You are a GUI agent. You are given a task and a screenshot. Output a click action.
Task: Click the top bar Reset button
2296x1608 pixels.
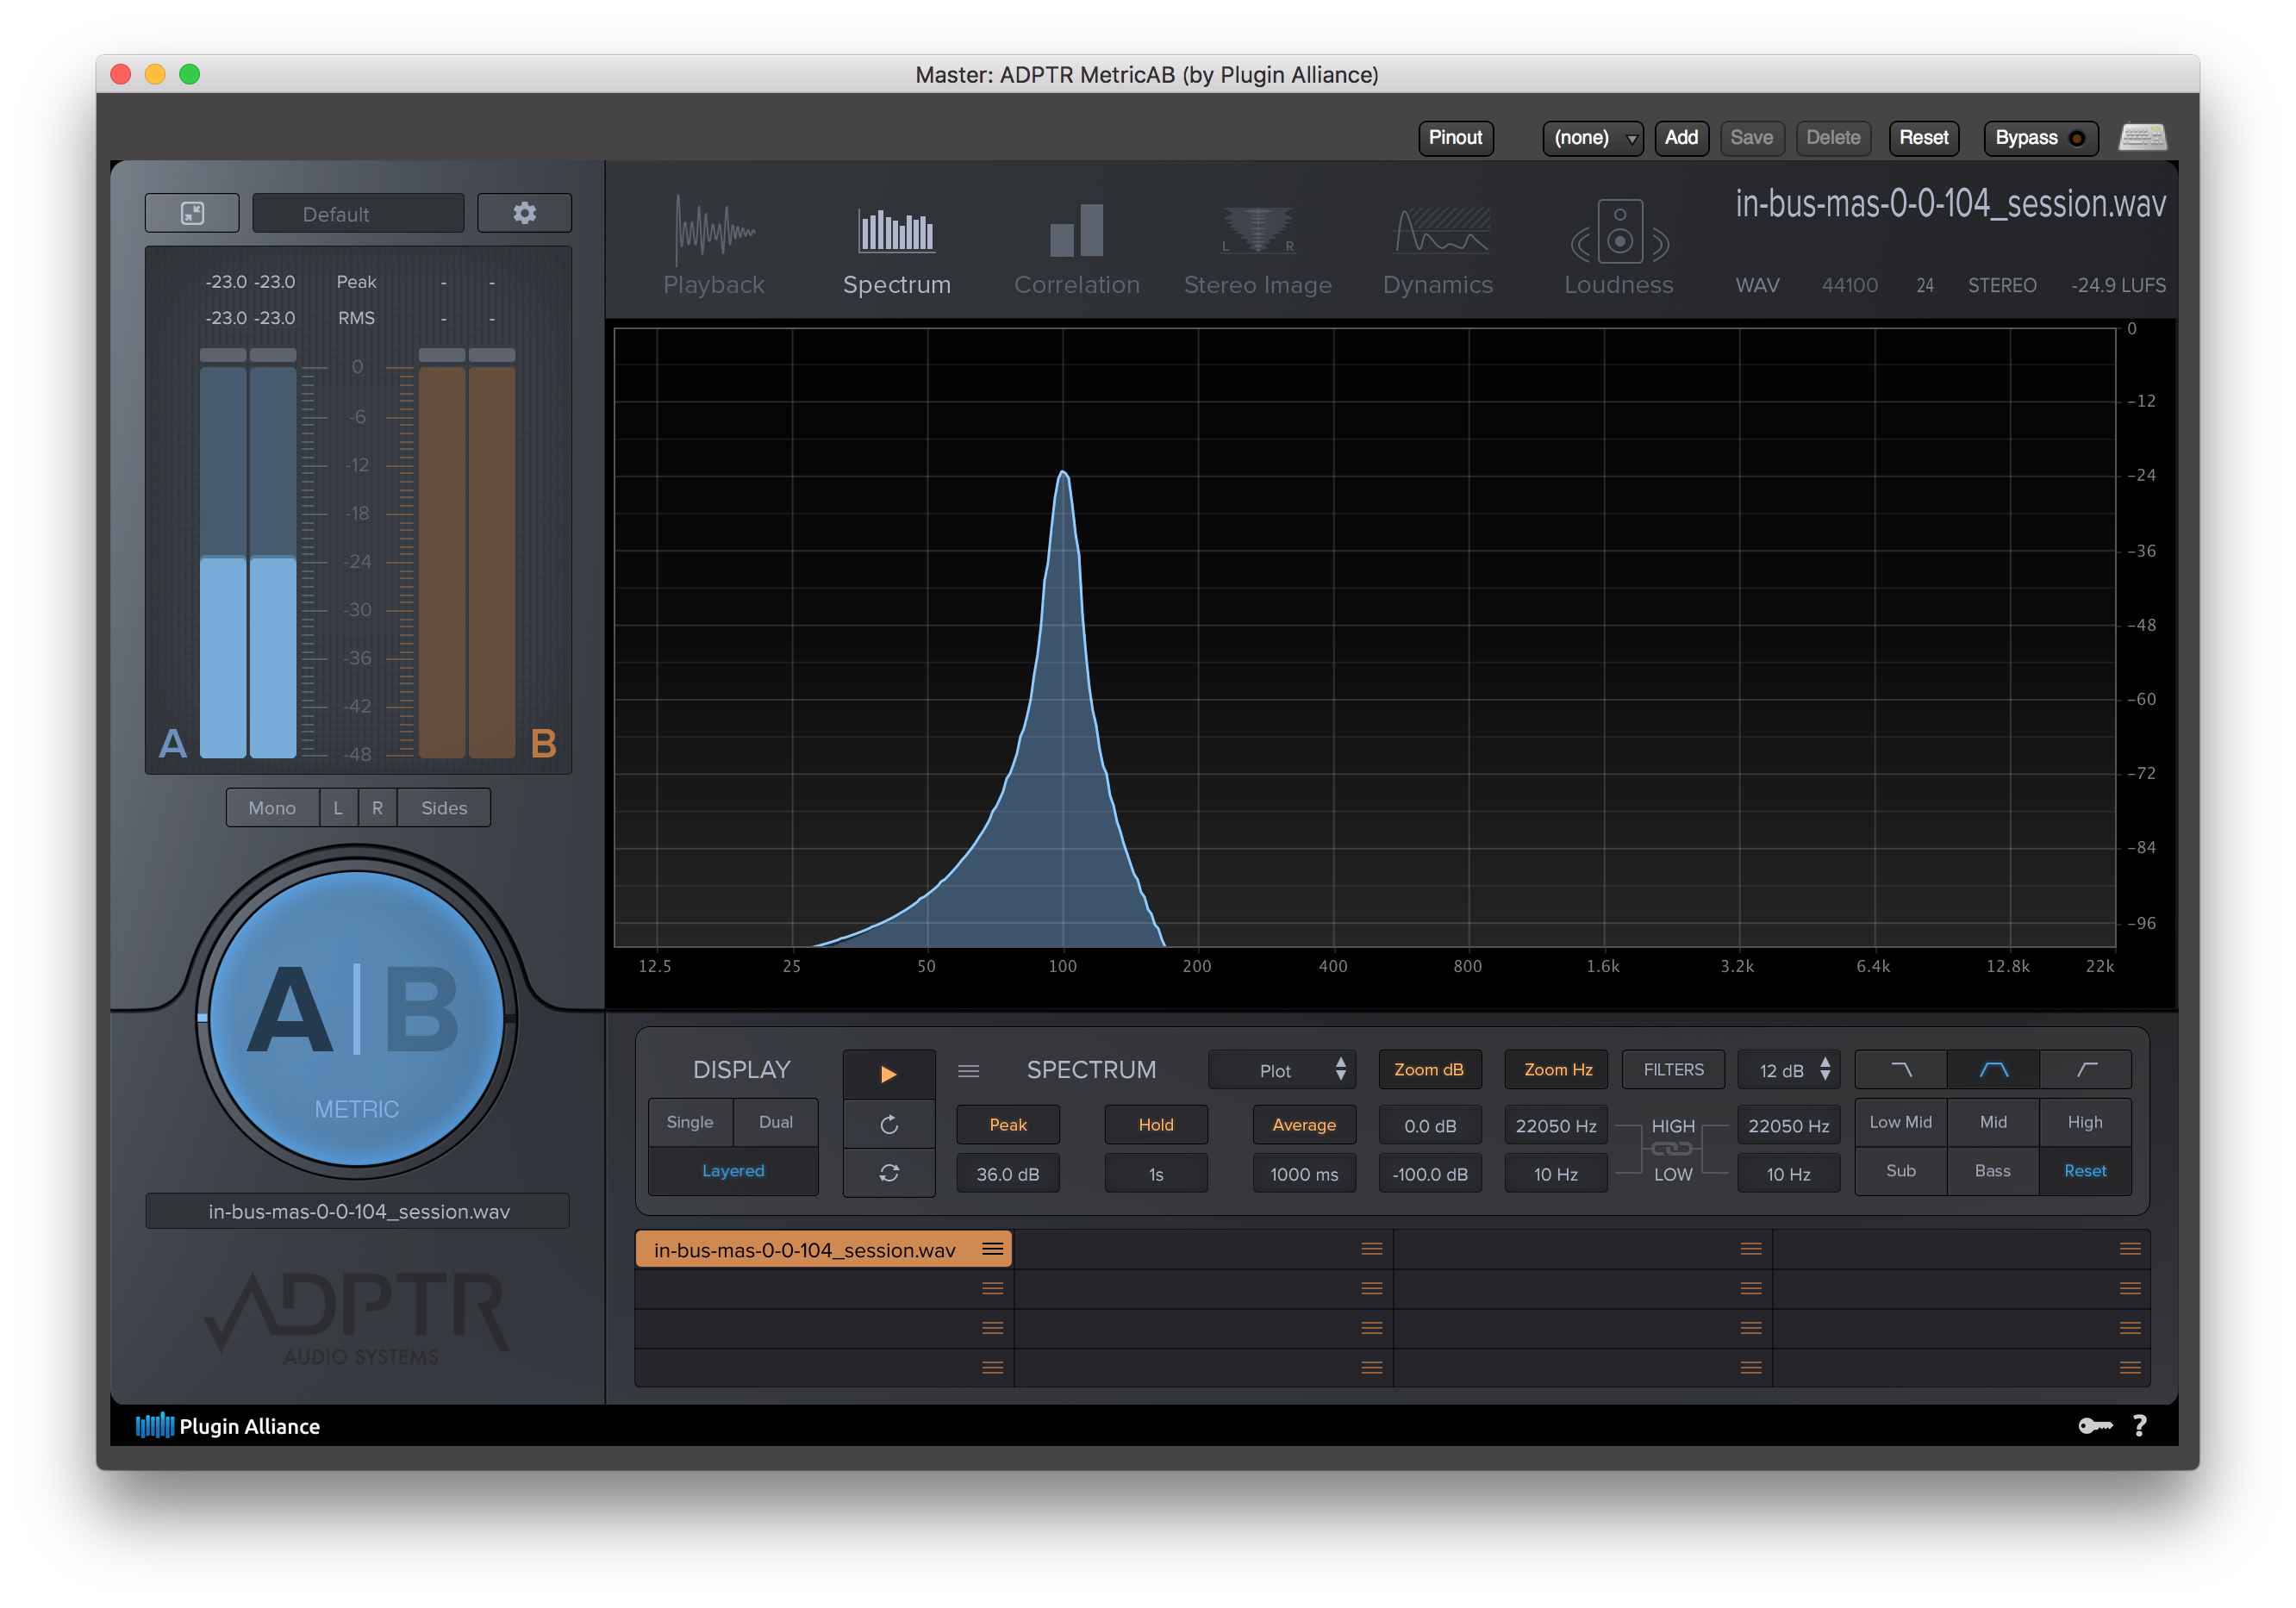[1923, 138]
